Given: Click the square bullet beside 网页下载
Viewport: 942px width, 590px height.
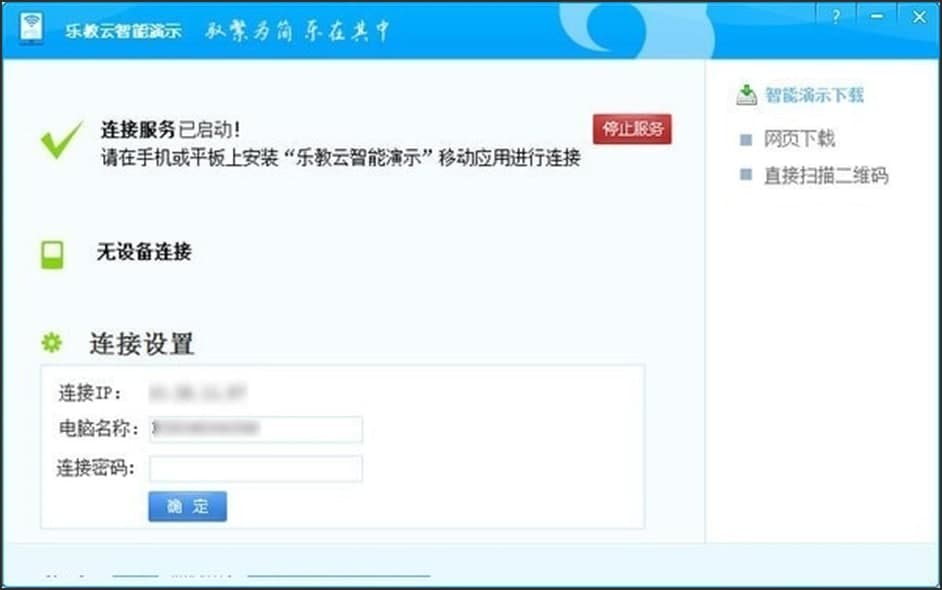Looking at the screenshot, I should 746,139.
